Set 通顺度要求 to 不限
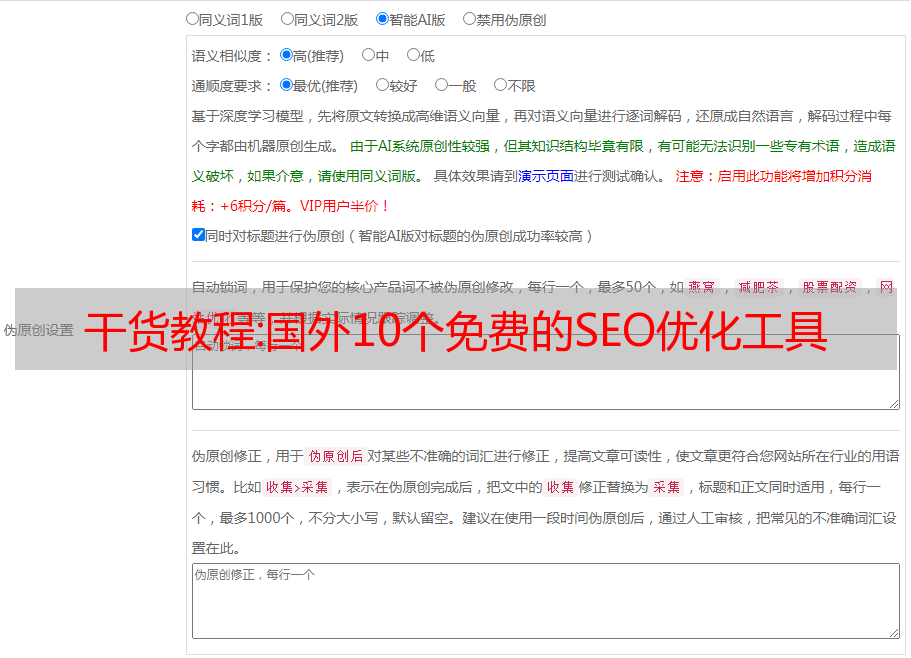The image size is (911, 658). coord(500,85)
